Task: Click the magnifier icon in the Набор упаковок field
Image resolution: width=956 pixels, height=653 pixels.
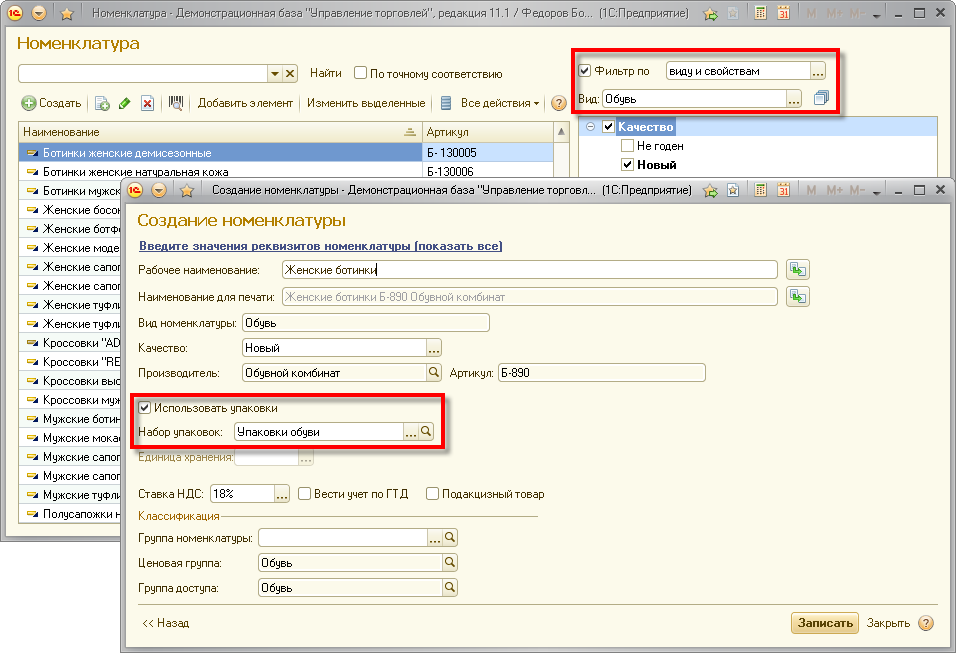Action: click(426, 432)
